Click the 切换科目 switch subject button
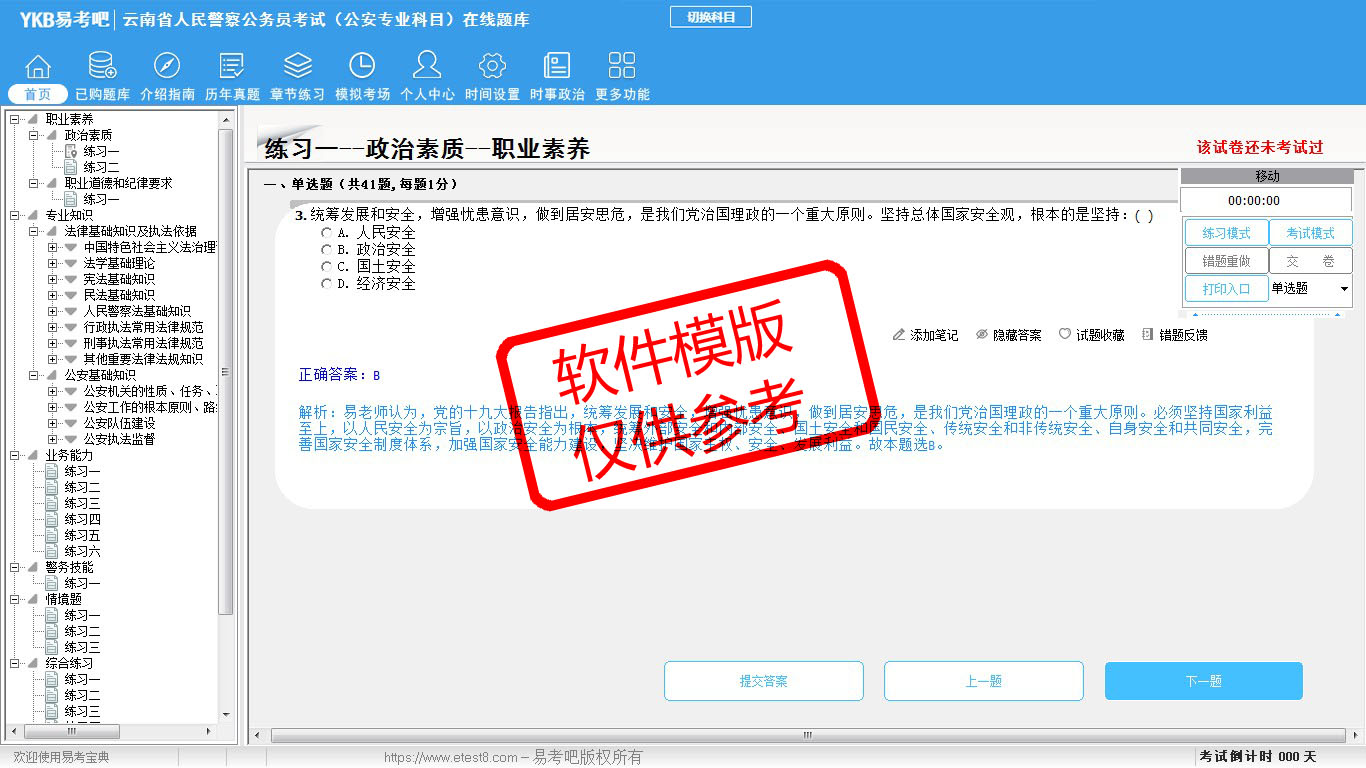Viewport: 1366px width, 768px height. coord(711,17)
